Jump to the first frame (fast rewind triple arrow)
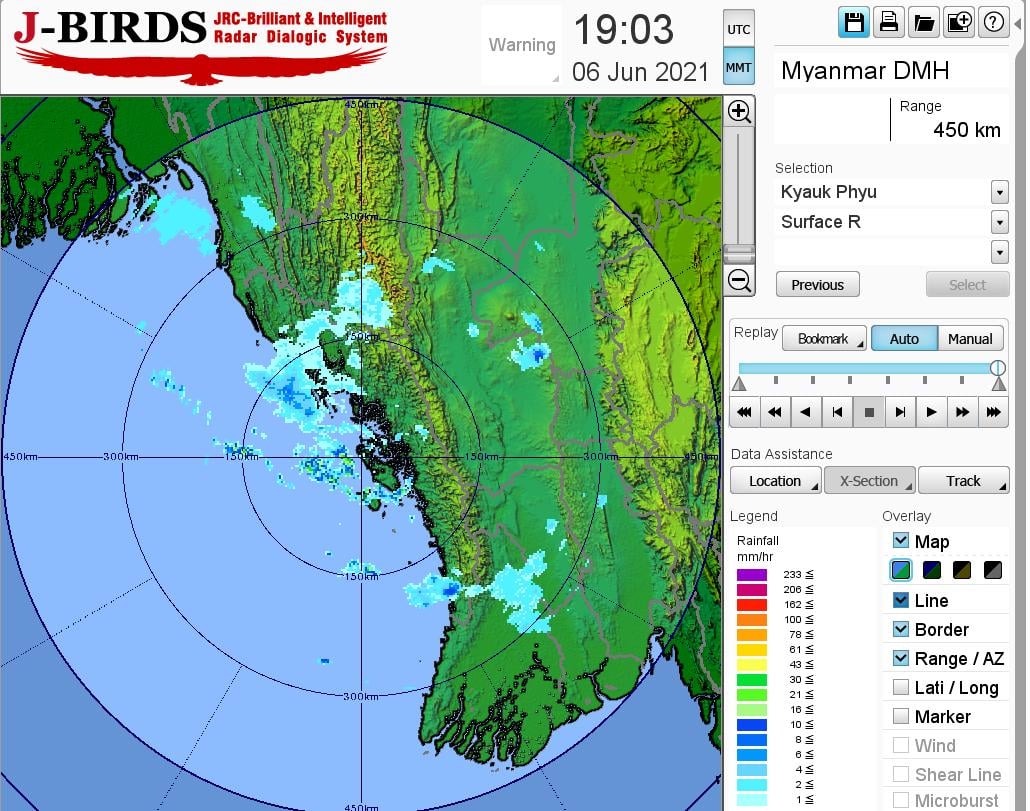 point(744,411)
